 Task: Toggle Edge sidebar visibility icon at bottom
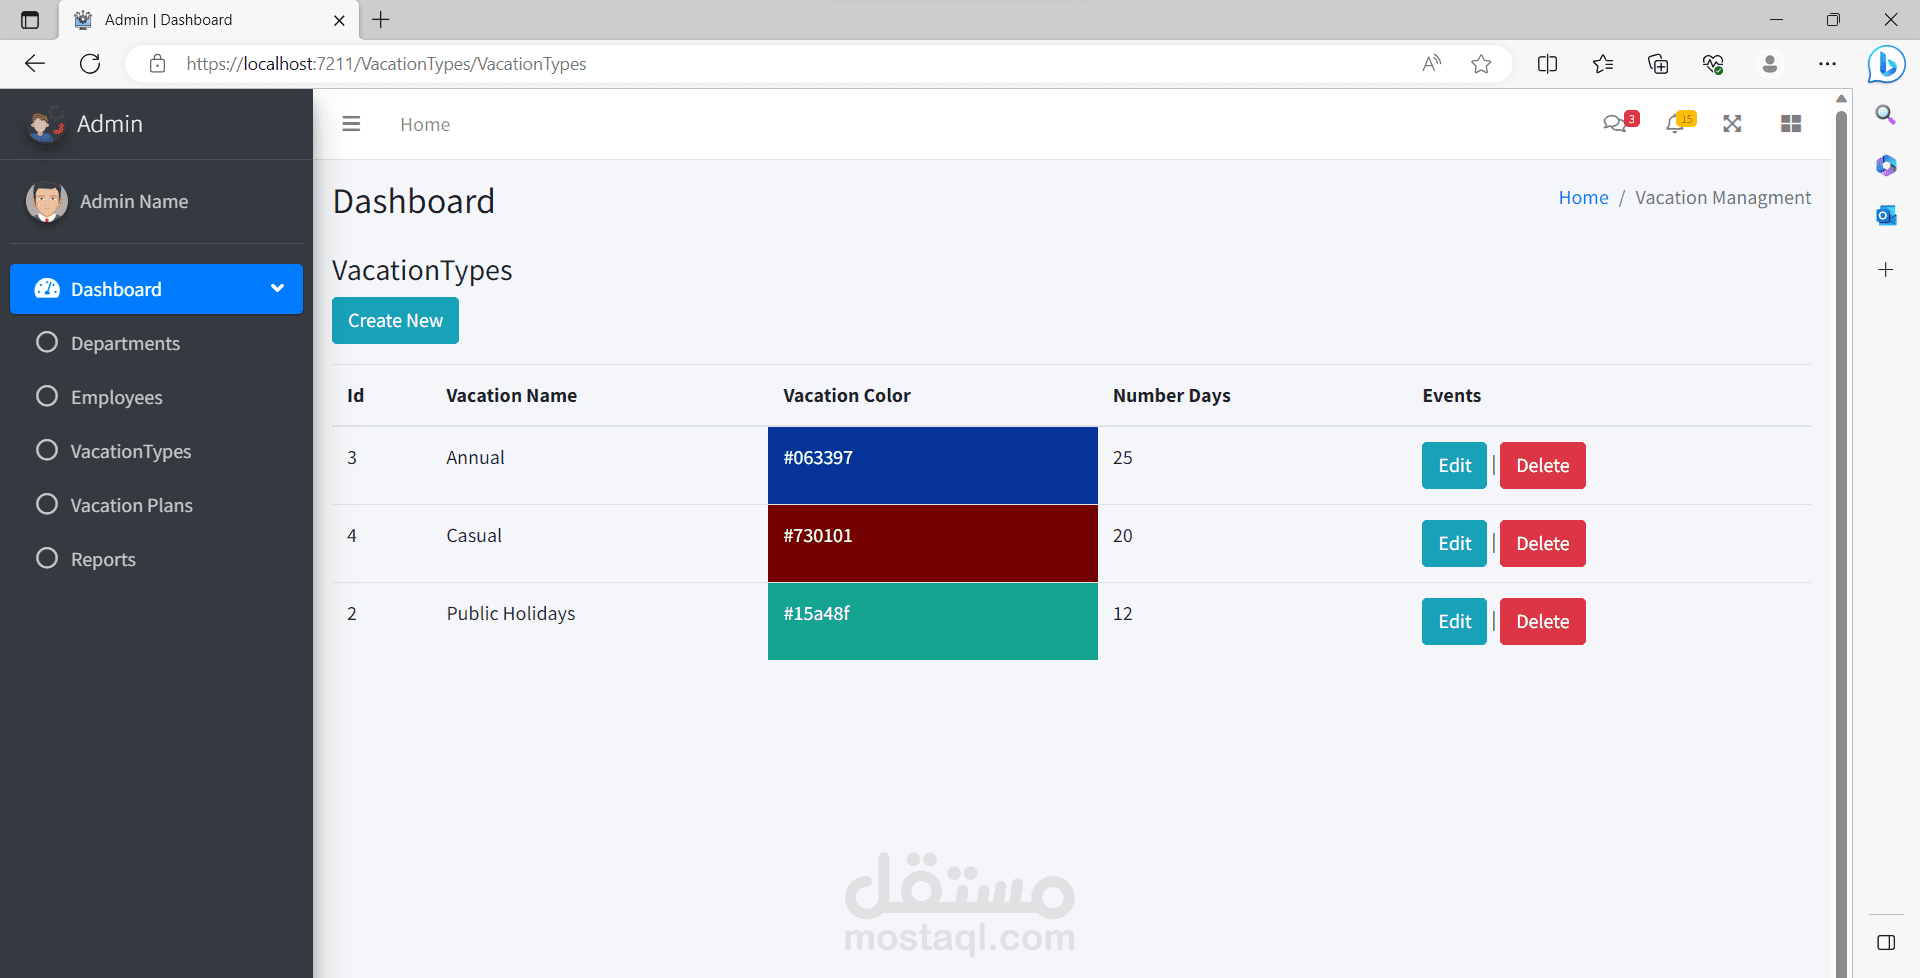coord(1886,942)
